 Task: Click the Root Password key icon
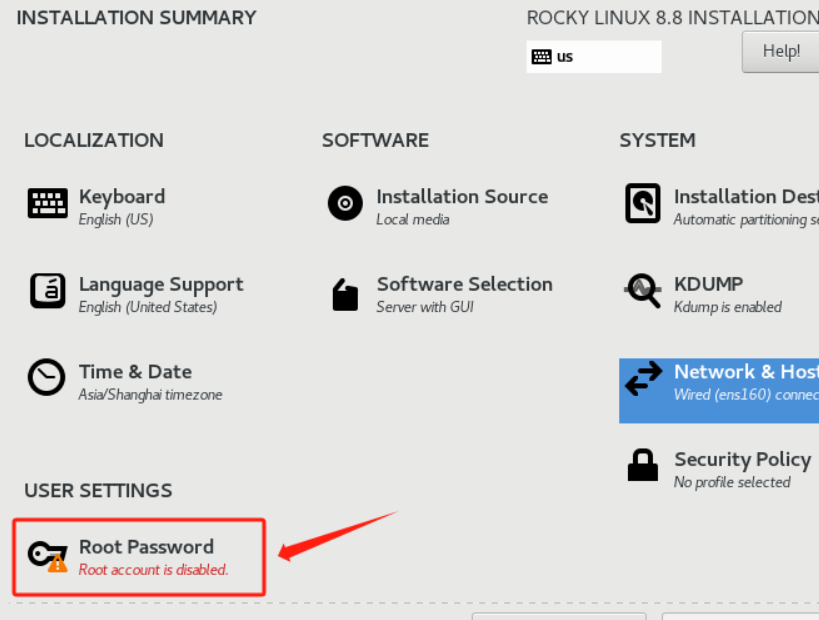(47, 555)
